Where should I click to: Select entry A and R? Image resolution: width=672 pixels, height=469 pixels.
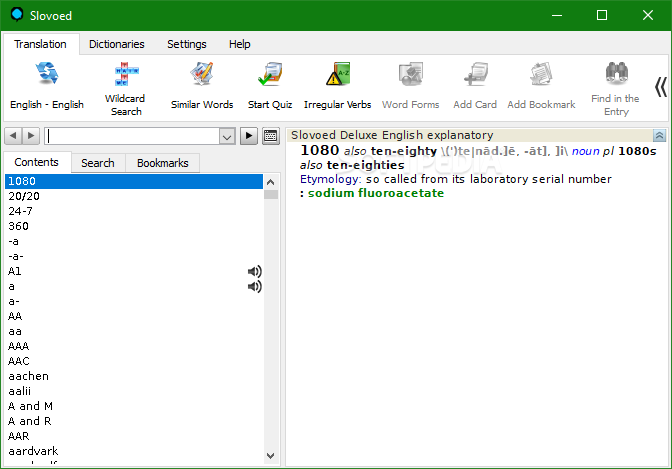pyautogui.click(x=134, y=421)
